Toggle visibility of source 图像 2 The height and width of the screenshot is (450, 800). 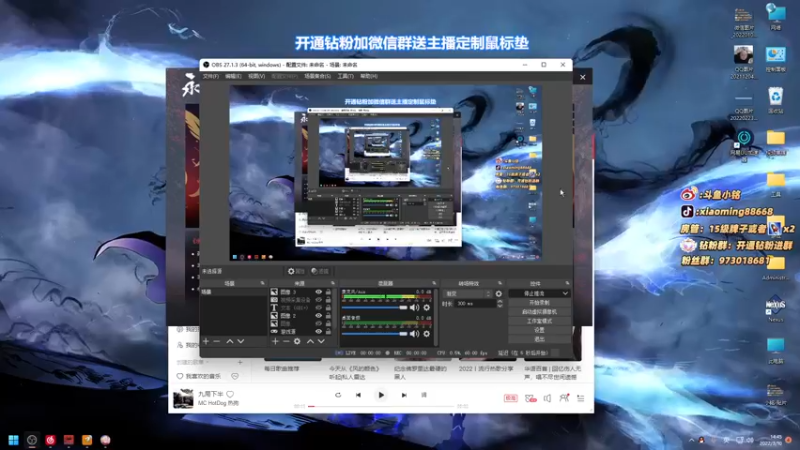(318, 316)
